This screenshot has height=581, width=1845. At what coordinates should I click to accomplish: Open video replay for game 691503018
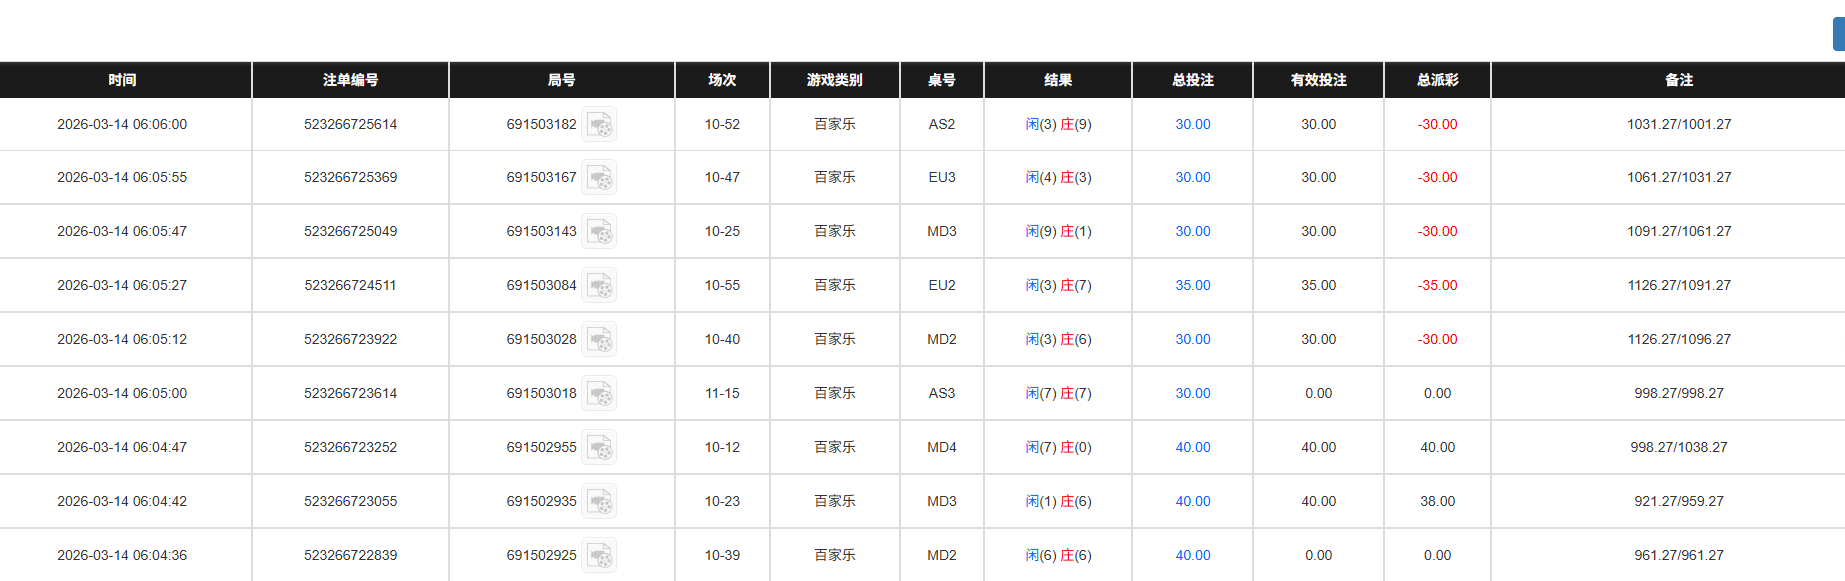(600, 393)
